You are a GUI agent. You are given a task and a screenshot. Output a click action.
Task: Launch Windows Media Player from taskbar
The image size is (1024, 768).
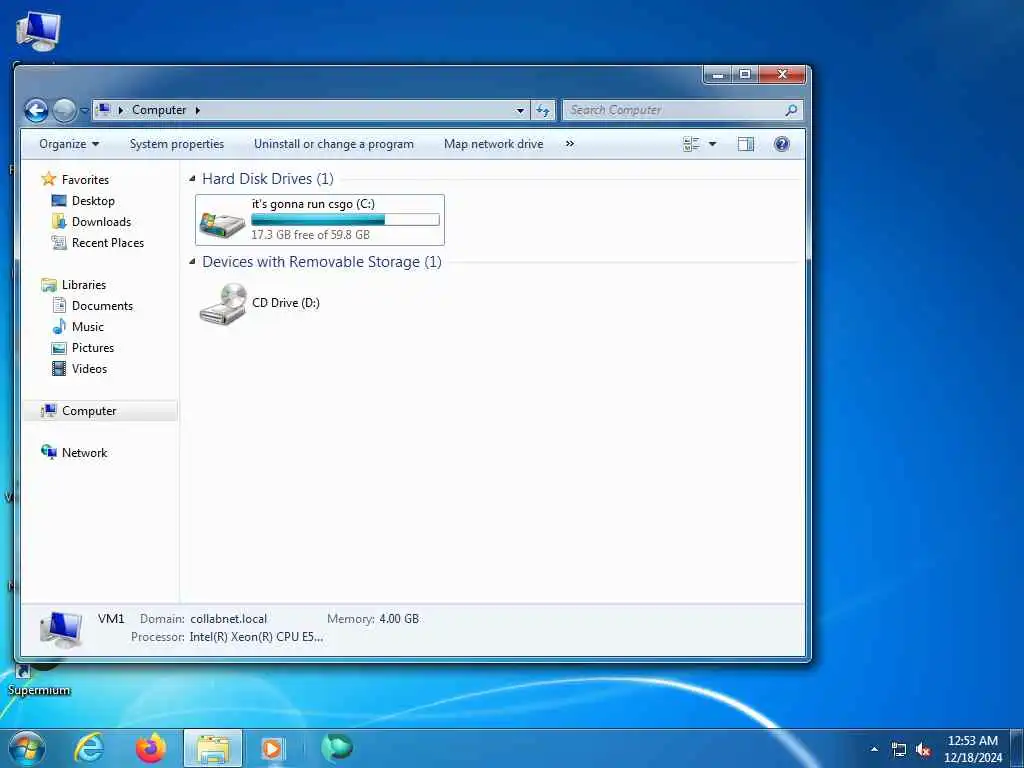(x=273, y=748)
